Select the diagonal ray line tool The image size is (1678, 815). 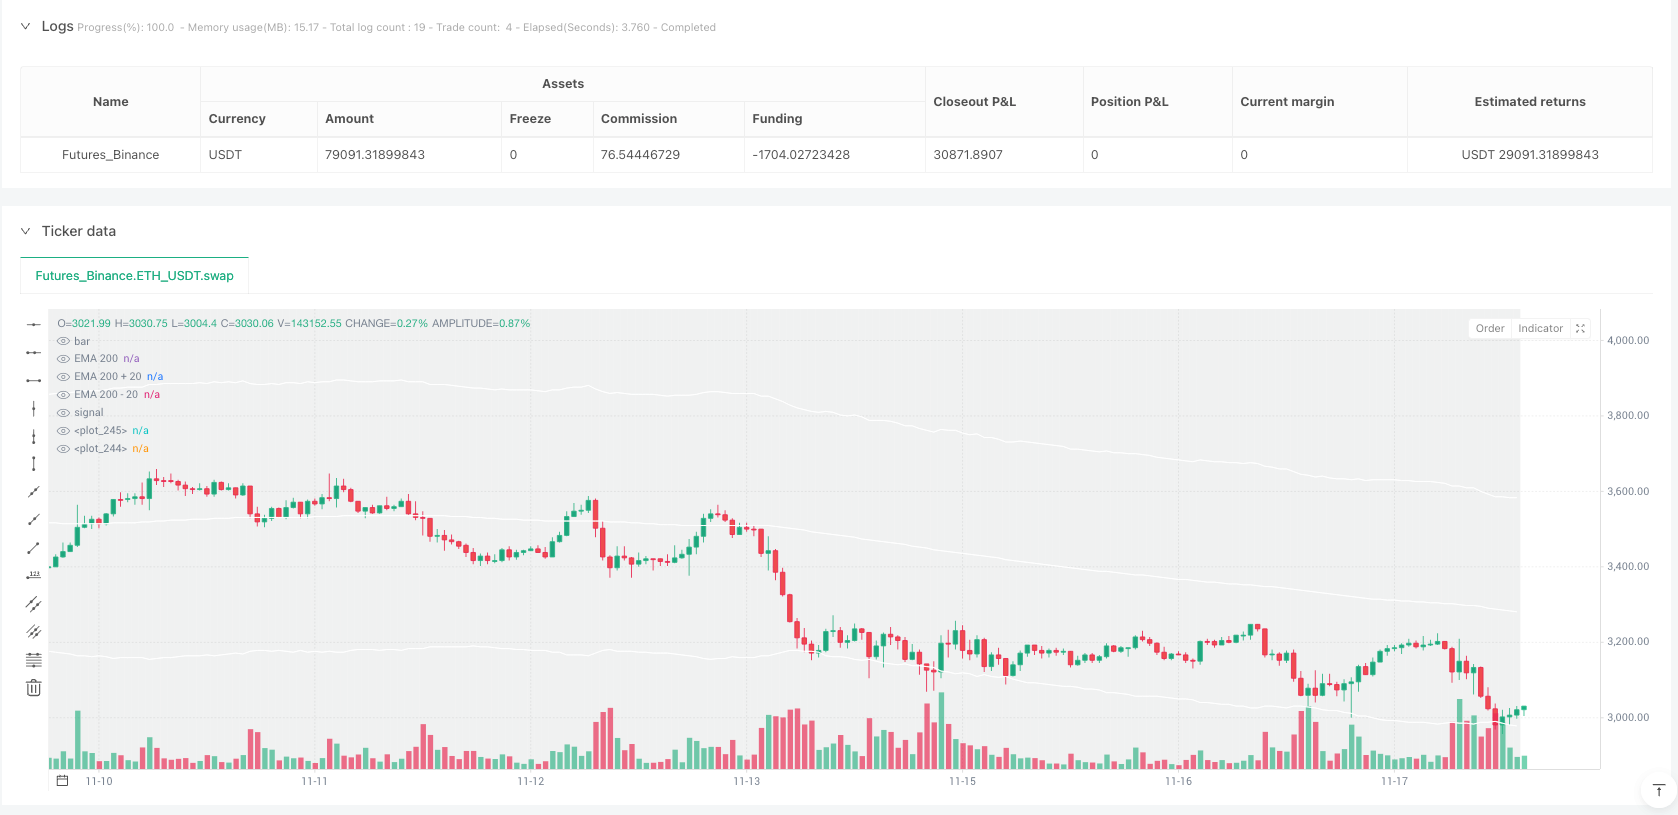(33, 520)
